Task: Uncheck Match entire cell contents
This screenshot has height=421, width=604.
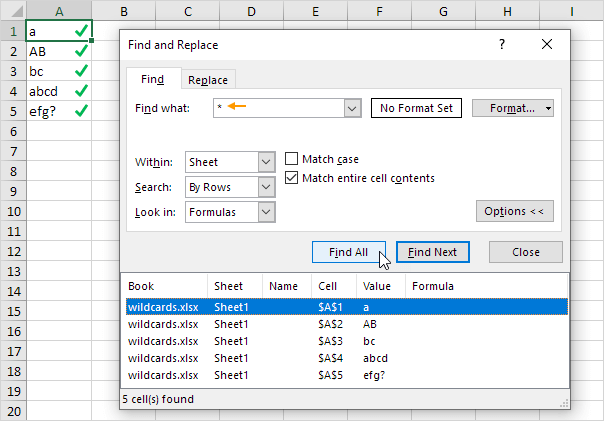Action: point(293,178)
